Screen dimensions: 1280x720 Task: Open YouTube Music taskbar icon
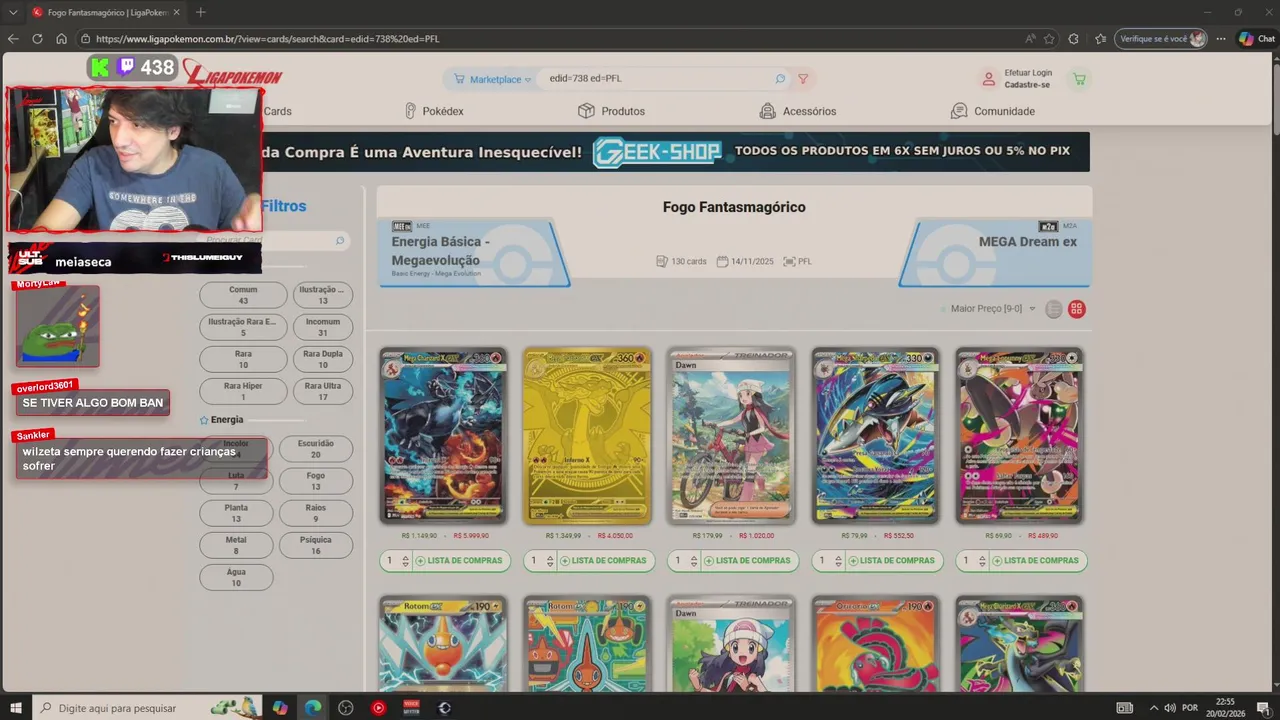point(378,708)
